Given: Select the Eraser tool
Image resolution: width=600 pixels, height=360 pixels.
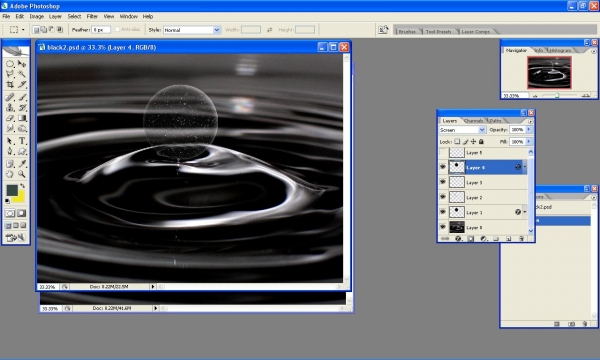Looking at the screenshot, I should tap(10, 118).
